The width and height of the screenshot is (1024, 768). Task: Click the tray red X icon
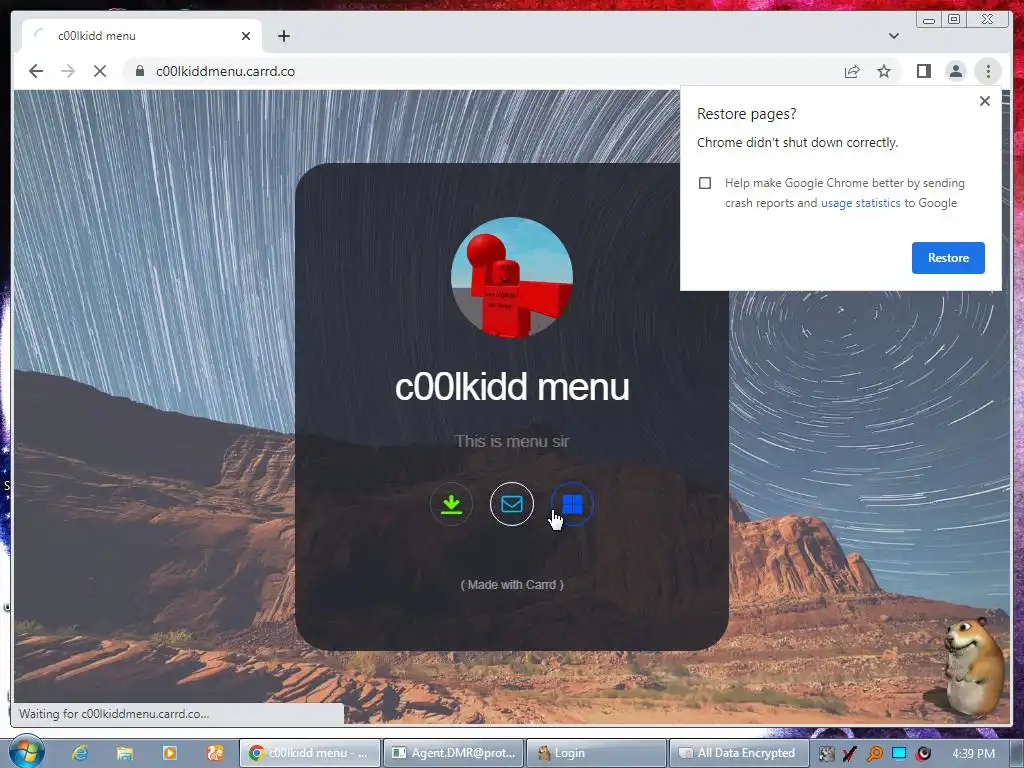point(850,754)
